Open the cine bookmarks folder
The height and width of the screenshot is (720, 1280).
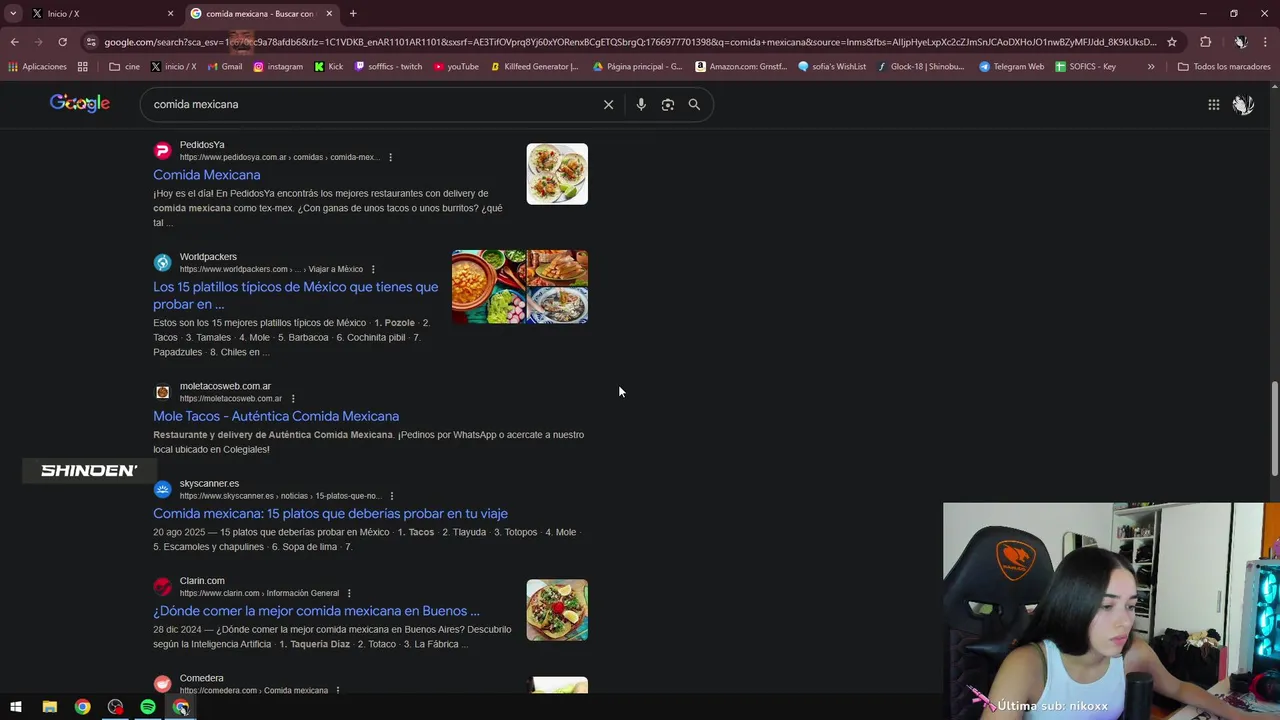tap(125, 67)
